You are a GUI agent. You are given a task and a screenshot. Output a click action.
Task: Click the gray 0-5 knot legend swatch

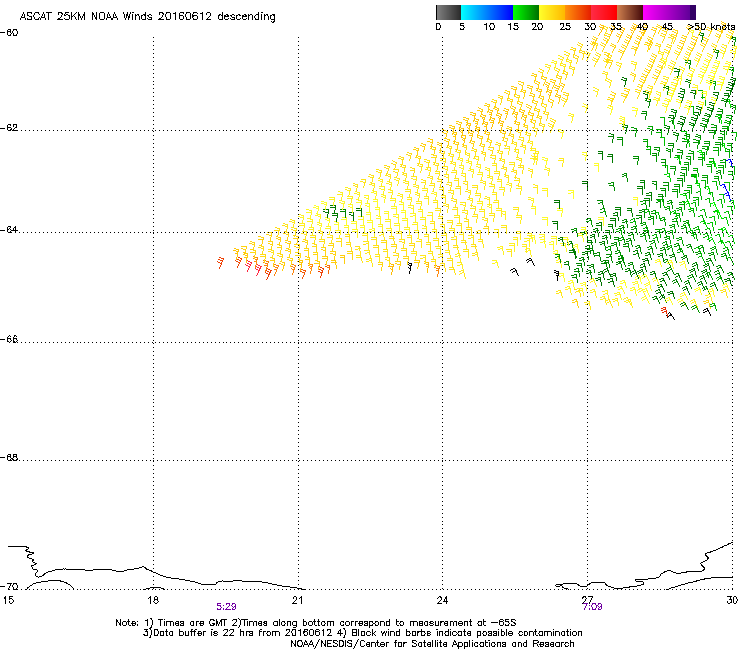[x=448, y=12]
